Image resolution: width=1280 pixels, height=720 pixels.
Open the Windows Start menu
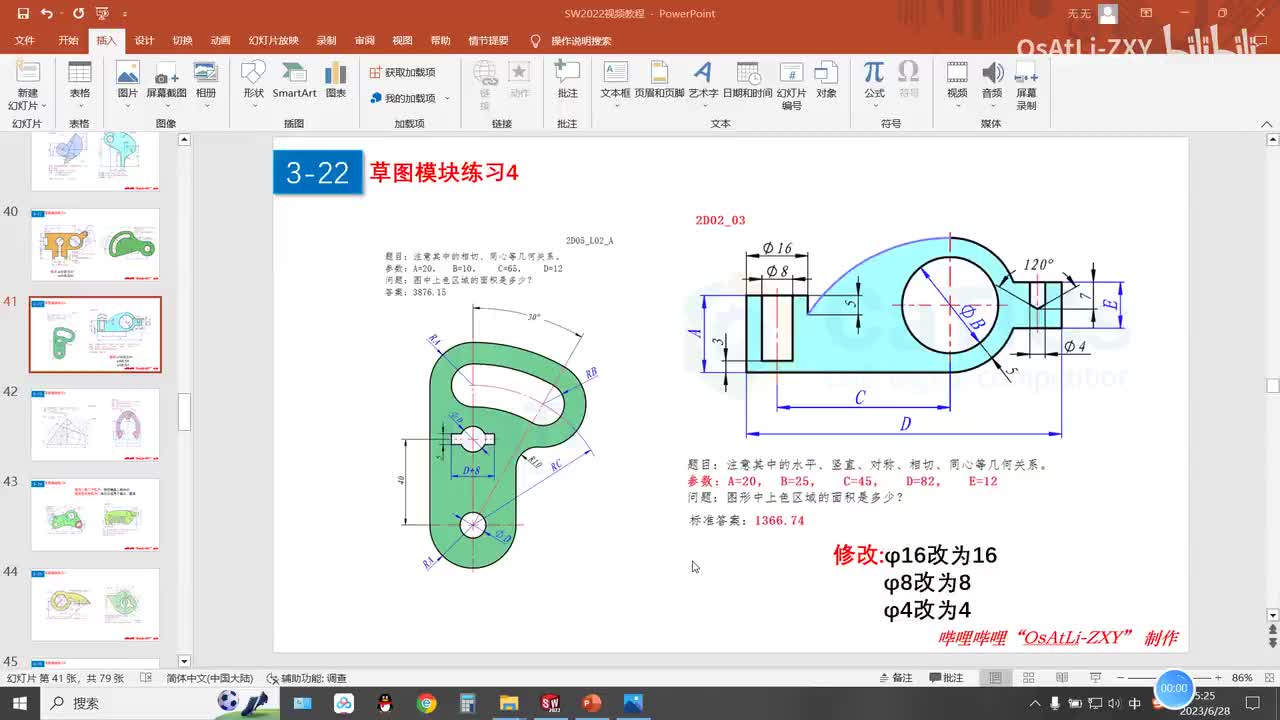coord(19,703)
